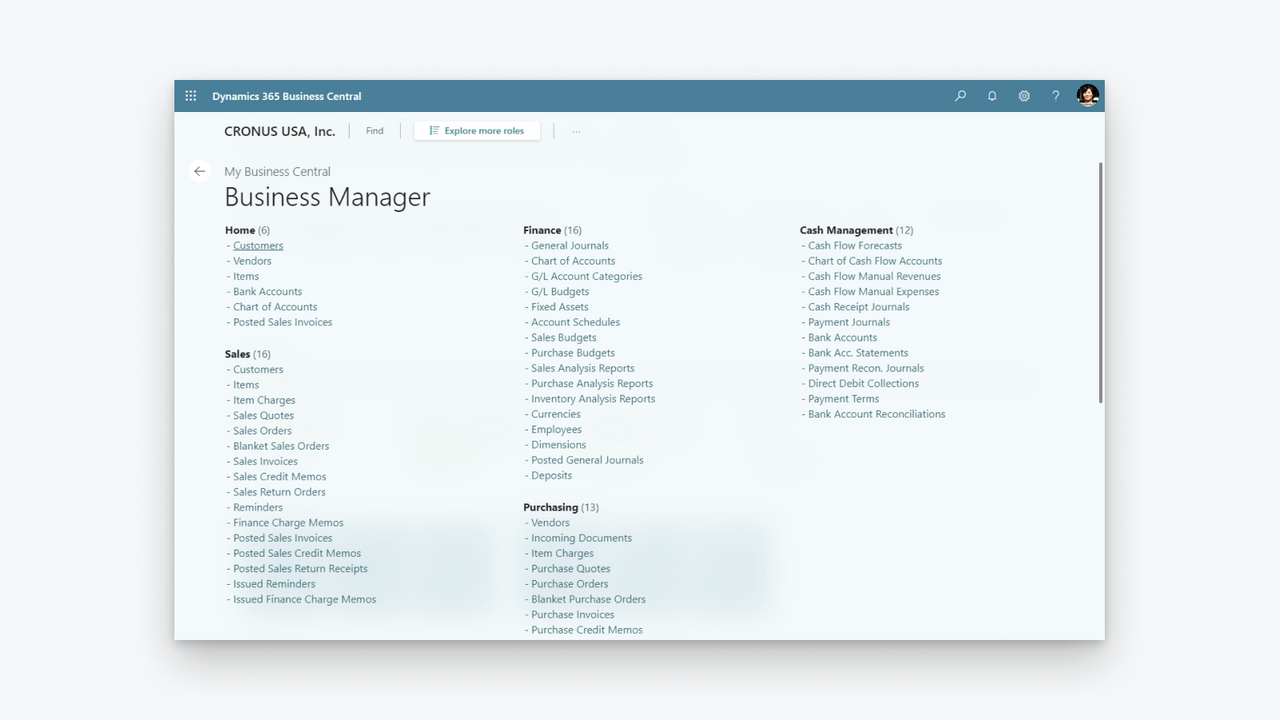Open the app launcher waffle icon

click(191, 96)
